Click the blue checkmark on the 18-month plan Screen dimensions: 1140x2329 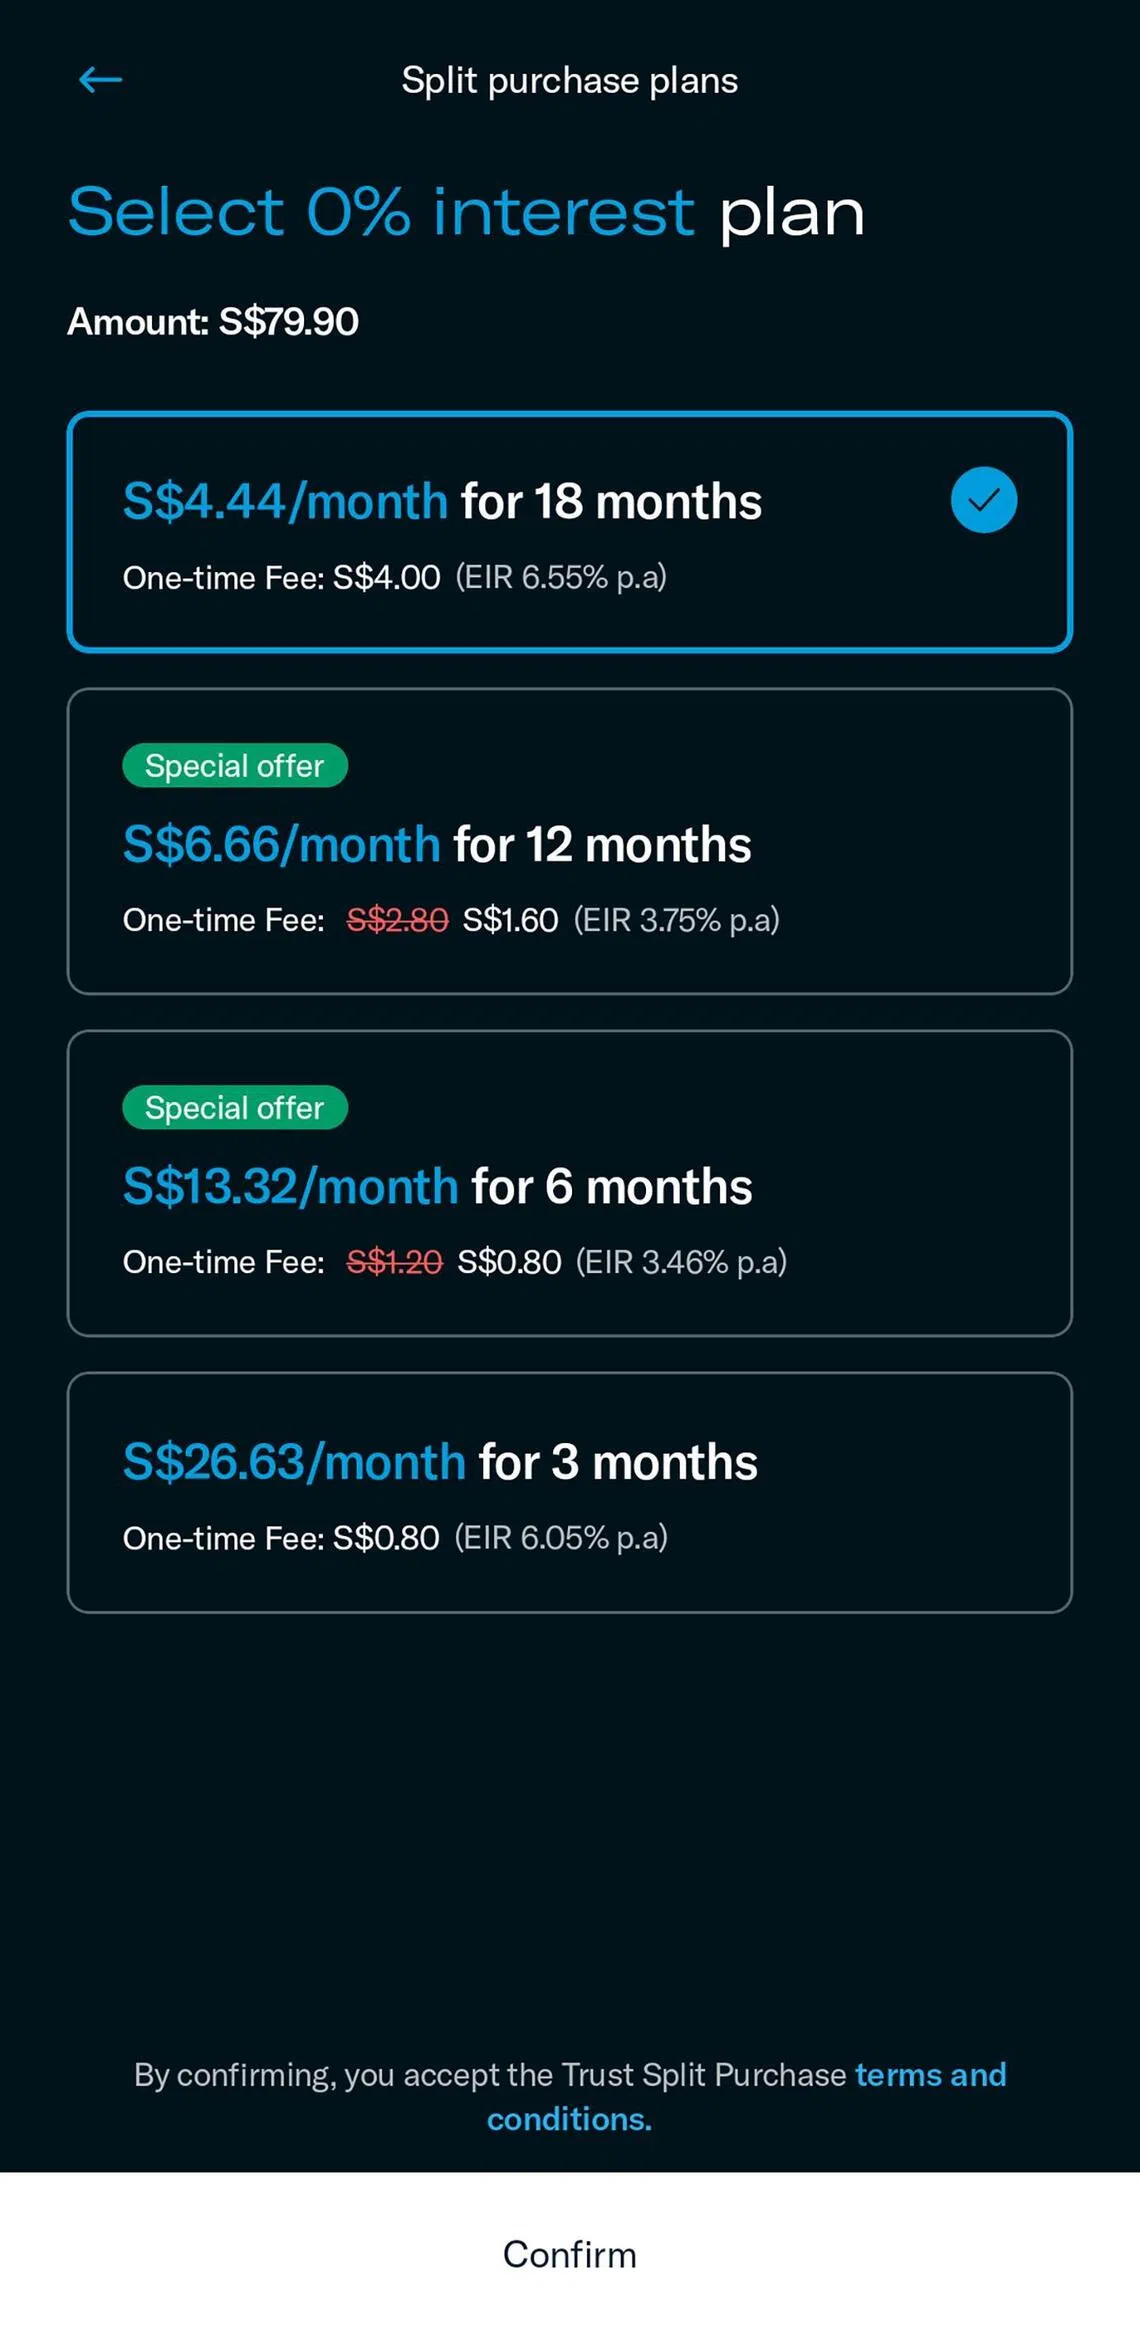coord(983,500)
